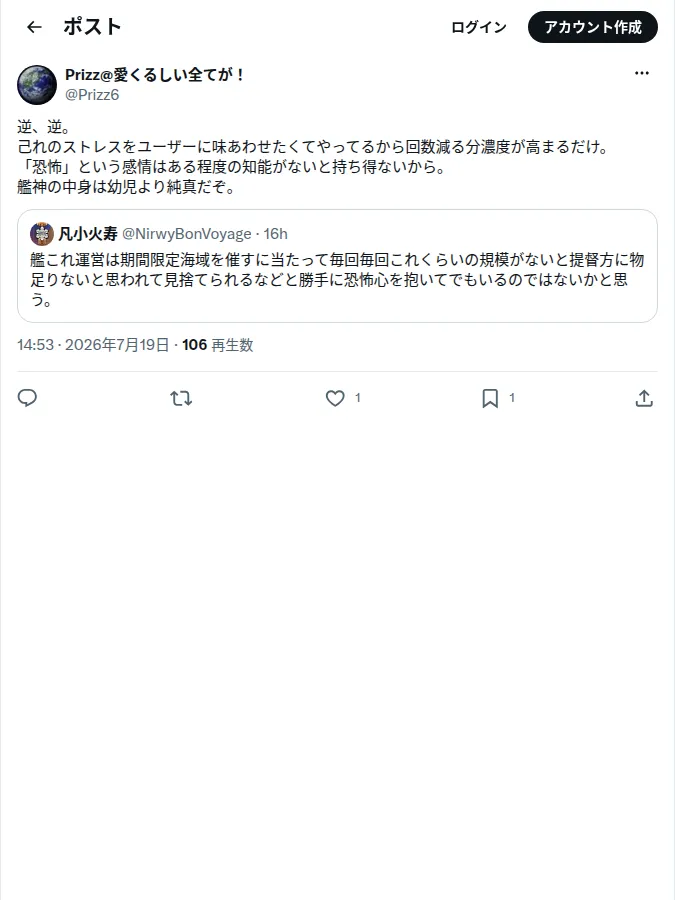Screen dimensions: 675x900
Task: Click the 14:53 · 2026年7月19日 timestamp
Action: tap(93, 345)
